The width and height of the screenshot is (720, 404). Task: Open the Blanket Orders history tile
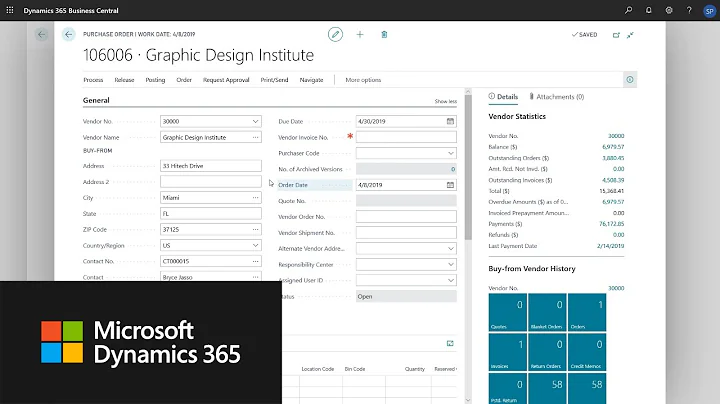click(547, 312)
